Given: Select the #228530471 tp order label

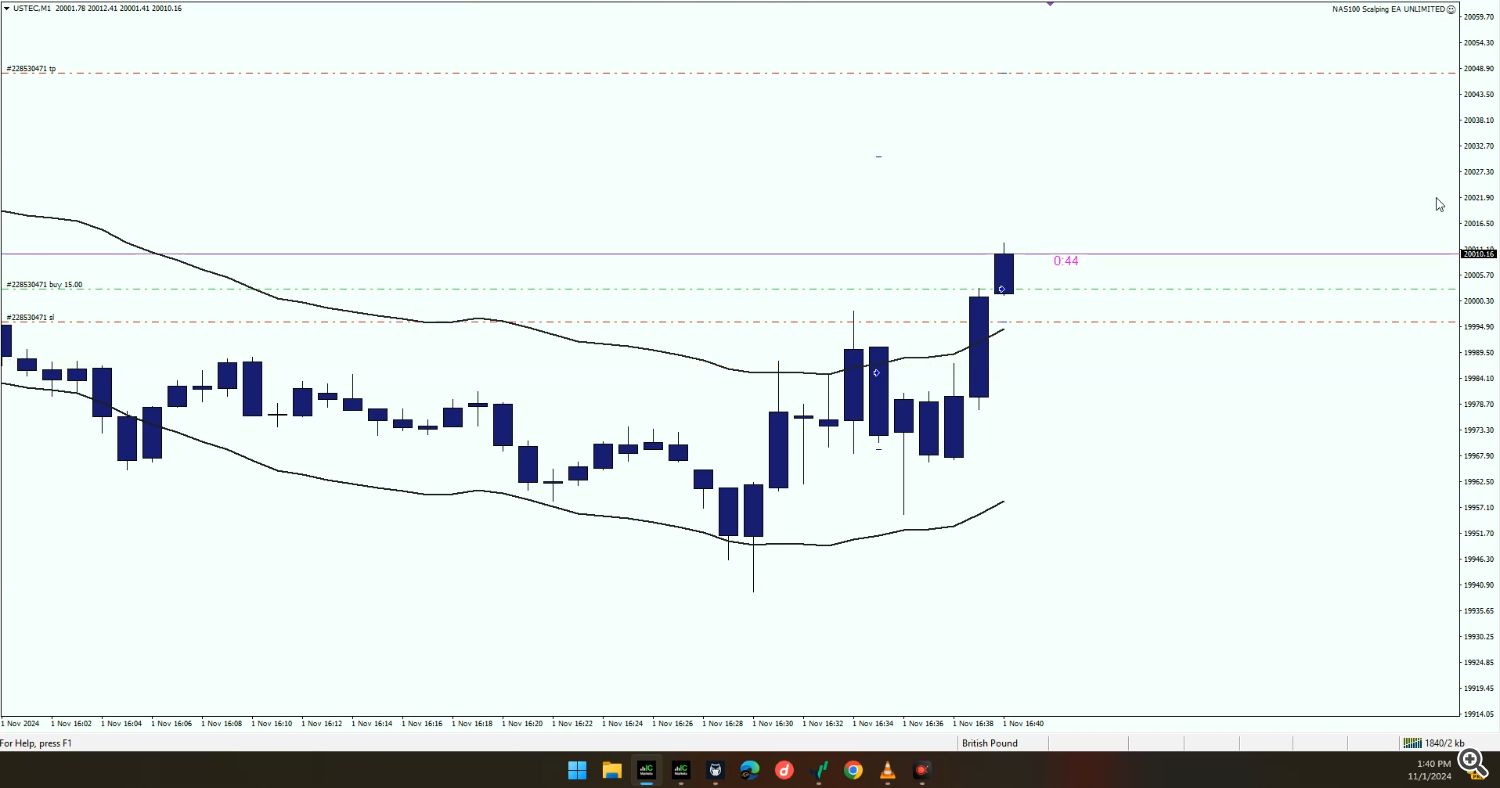Looking at the screenshot, I should pos(31,69).
